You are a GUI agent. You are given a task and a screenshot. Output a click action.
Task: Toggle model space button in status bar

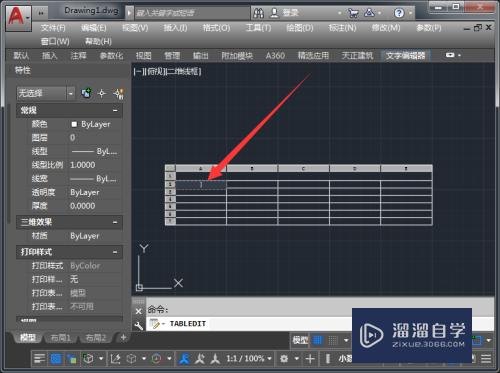(300, 340)
